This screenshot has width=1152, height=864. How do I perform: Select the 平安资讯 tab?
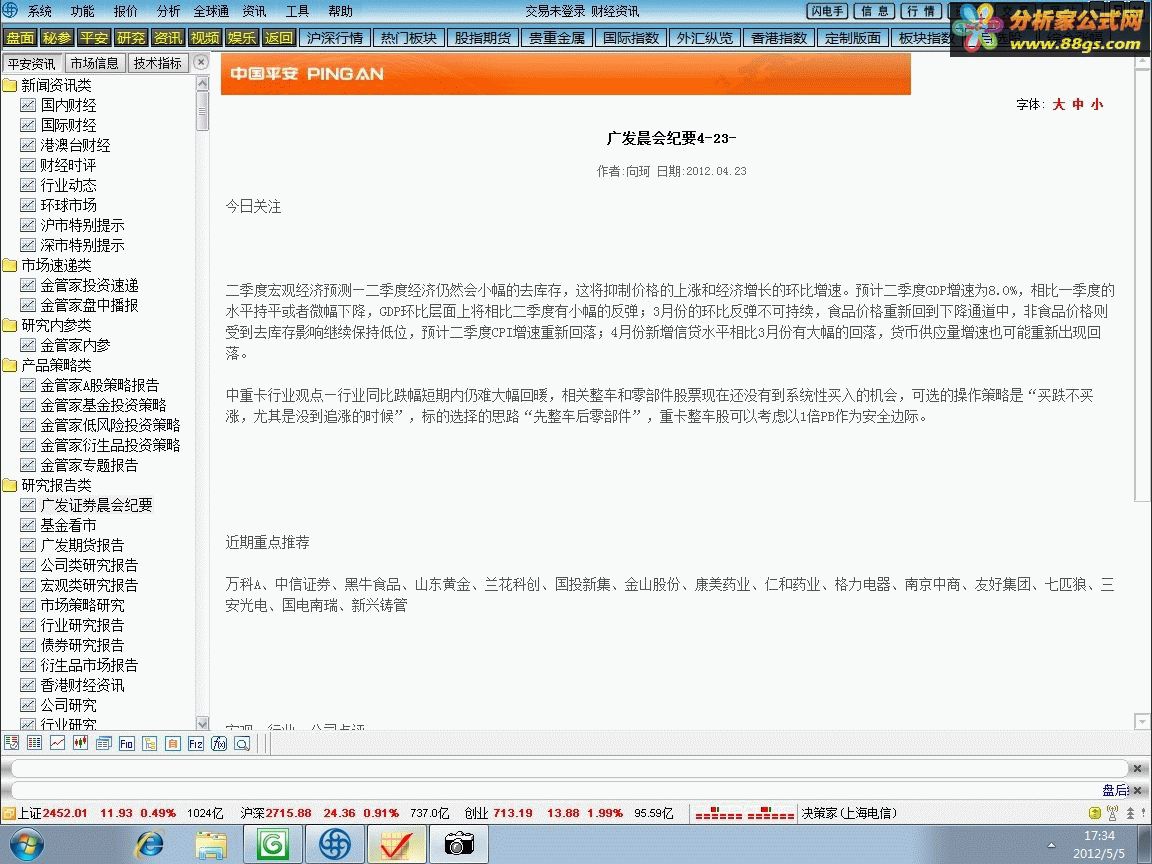coord(32,63)
